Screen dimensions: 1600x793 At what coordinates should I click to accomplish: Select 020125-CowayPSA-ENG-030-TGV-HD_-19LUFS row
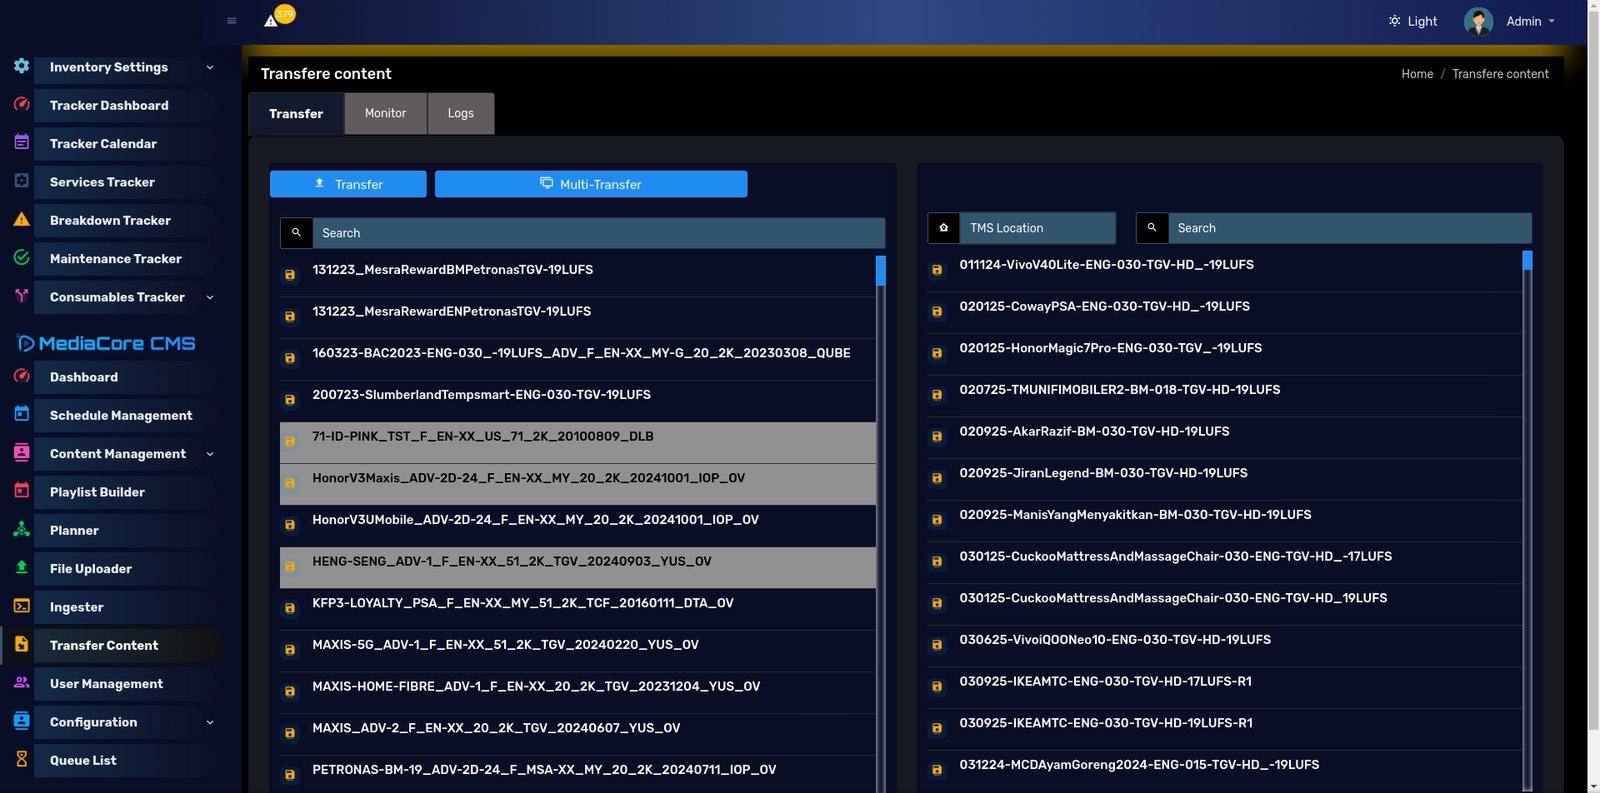pyautogui.click(x=1225, y=312)
